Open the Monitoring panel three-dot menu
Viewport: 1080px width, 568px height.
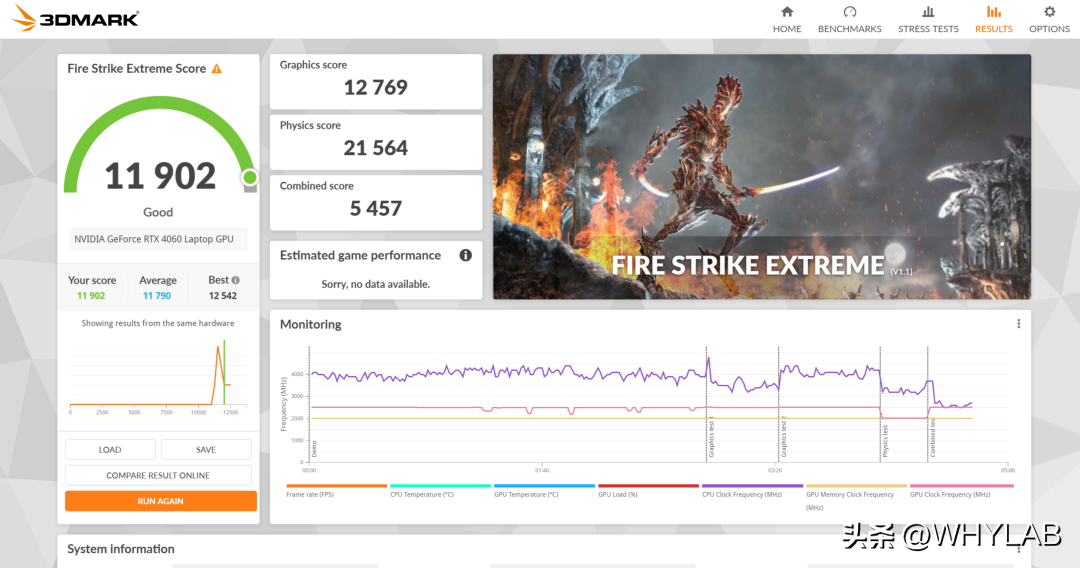pos(1019,324)
